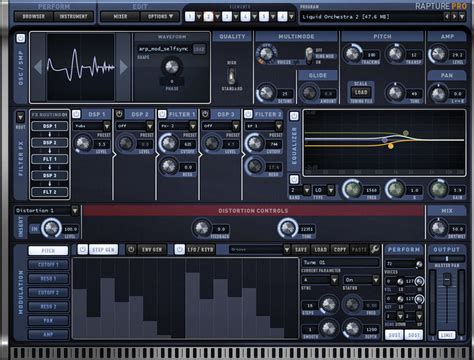474x360 pixels.
Task: Click Filter 1 Reso knob
Action: tap(169, 166)
